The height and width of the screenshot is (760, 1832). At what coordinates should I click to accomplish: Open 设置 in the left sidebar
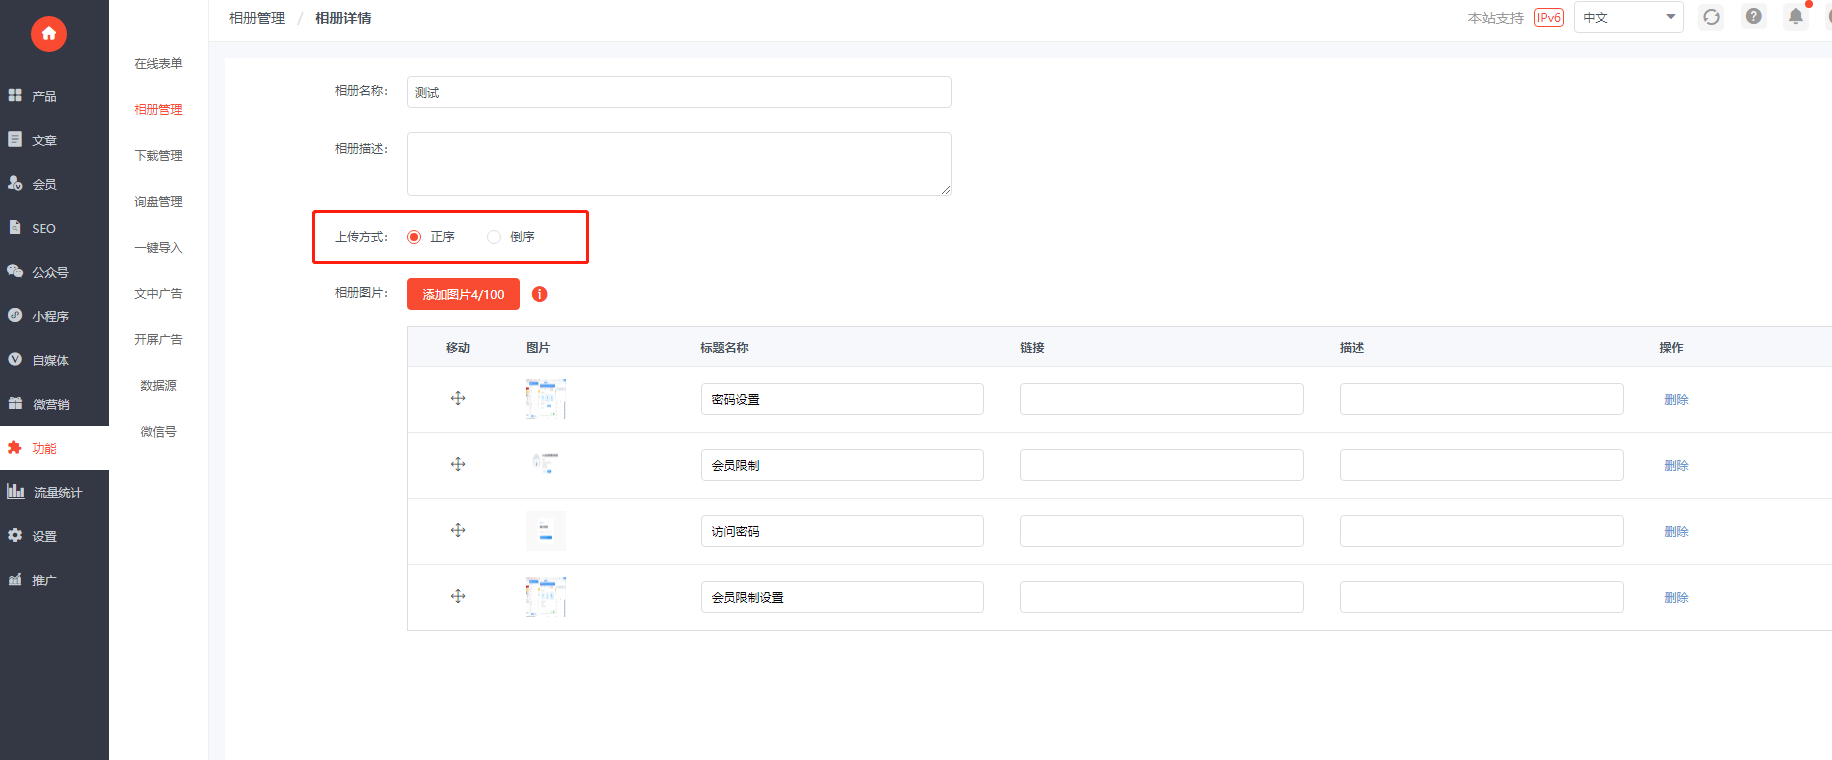pos(54,536)
